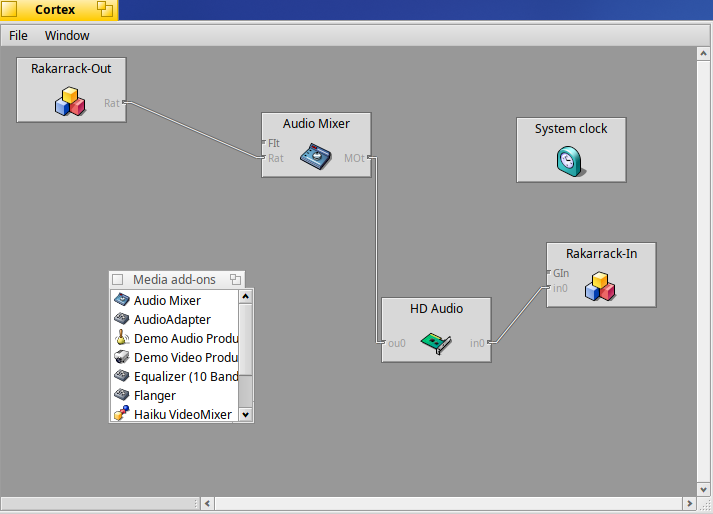This screenshot has height=514, width=713.
Task: Toggle the Cortex window zoom box
Action: coord(104,10)
